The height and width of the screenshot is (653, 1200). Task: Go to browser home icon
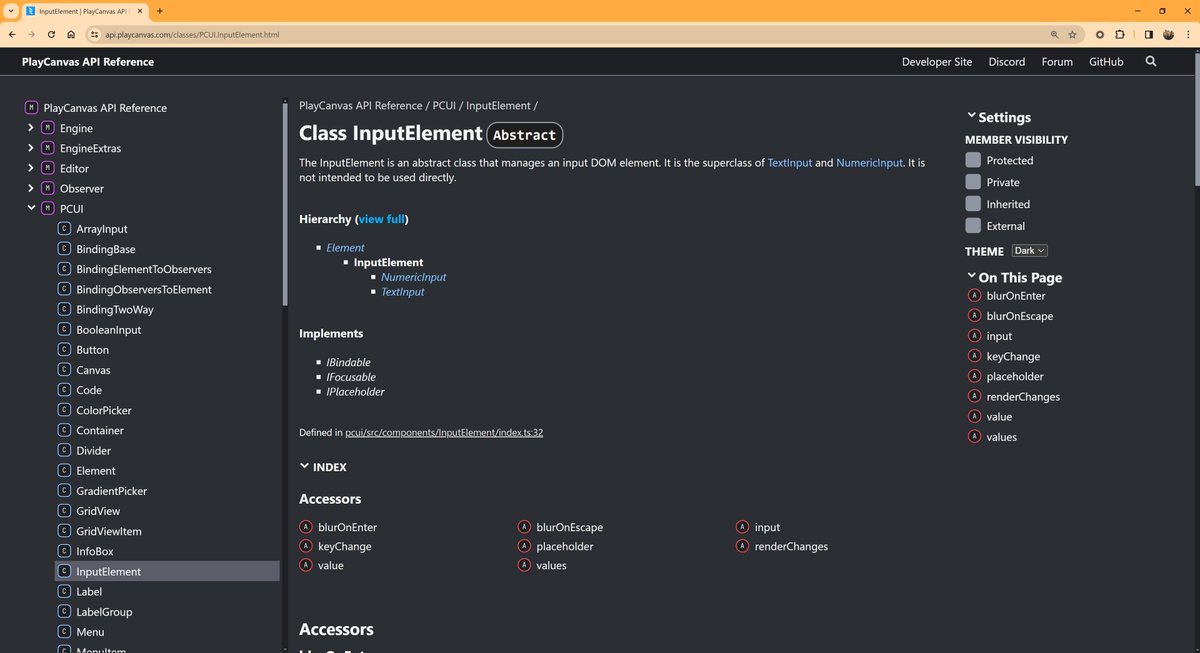pos(70,34)
